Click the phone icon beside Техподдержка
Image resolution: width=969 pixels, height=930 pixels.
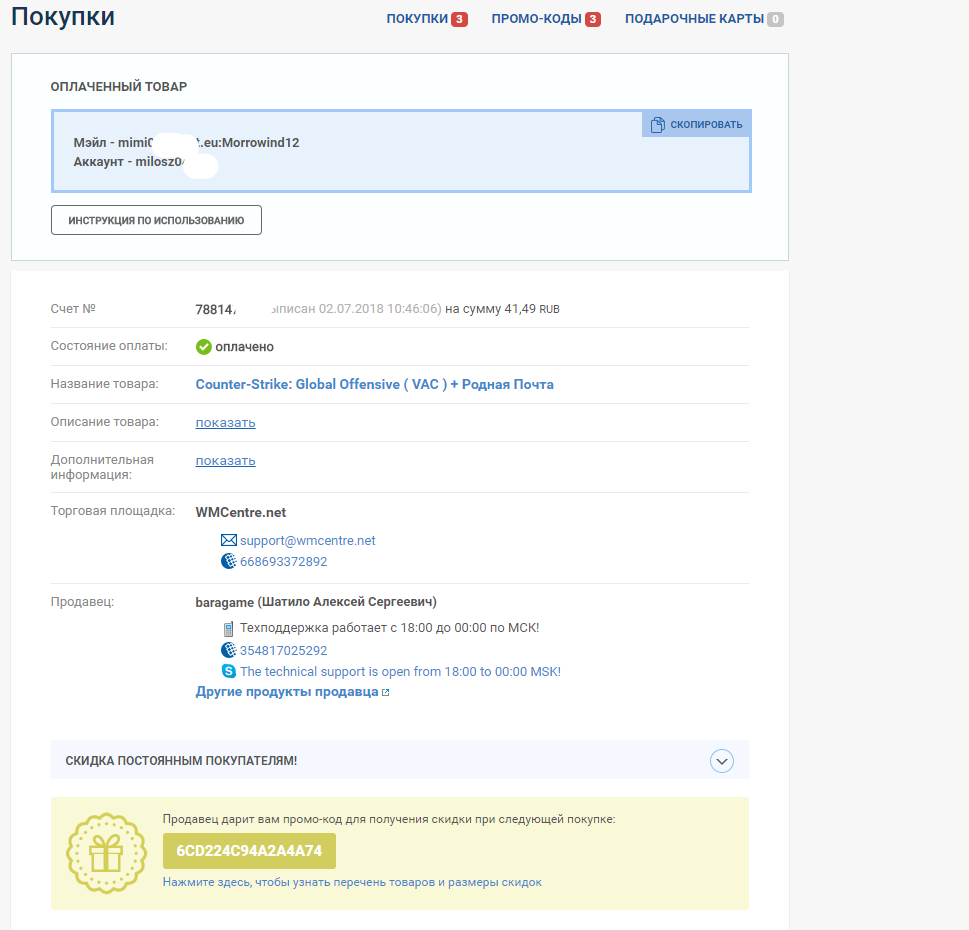coord(229,629)
